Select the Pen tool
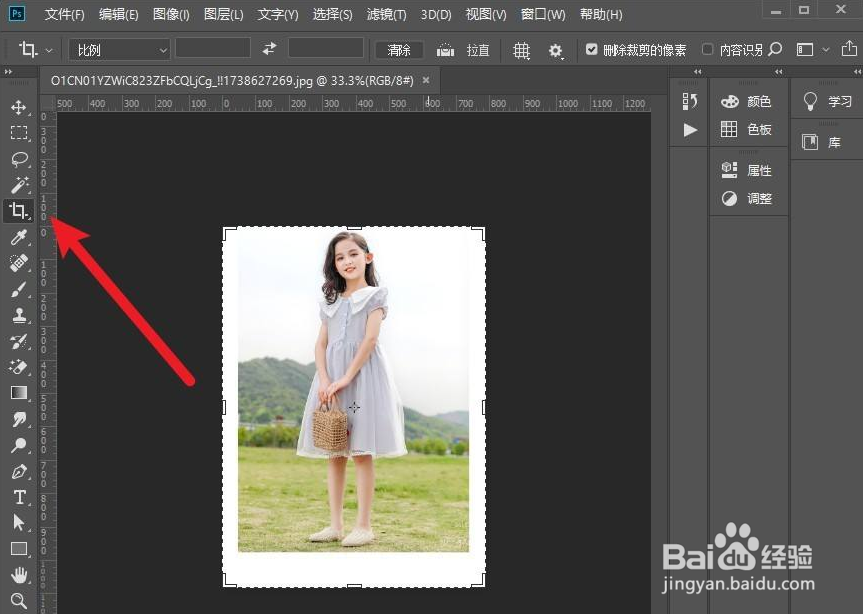Screen dimensions: 863x614 coord(19,472)
